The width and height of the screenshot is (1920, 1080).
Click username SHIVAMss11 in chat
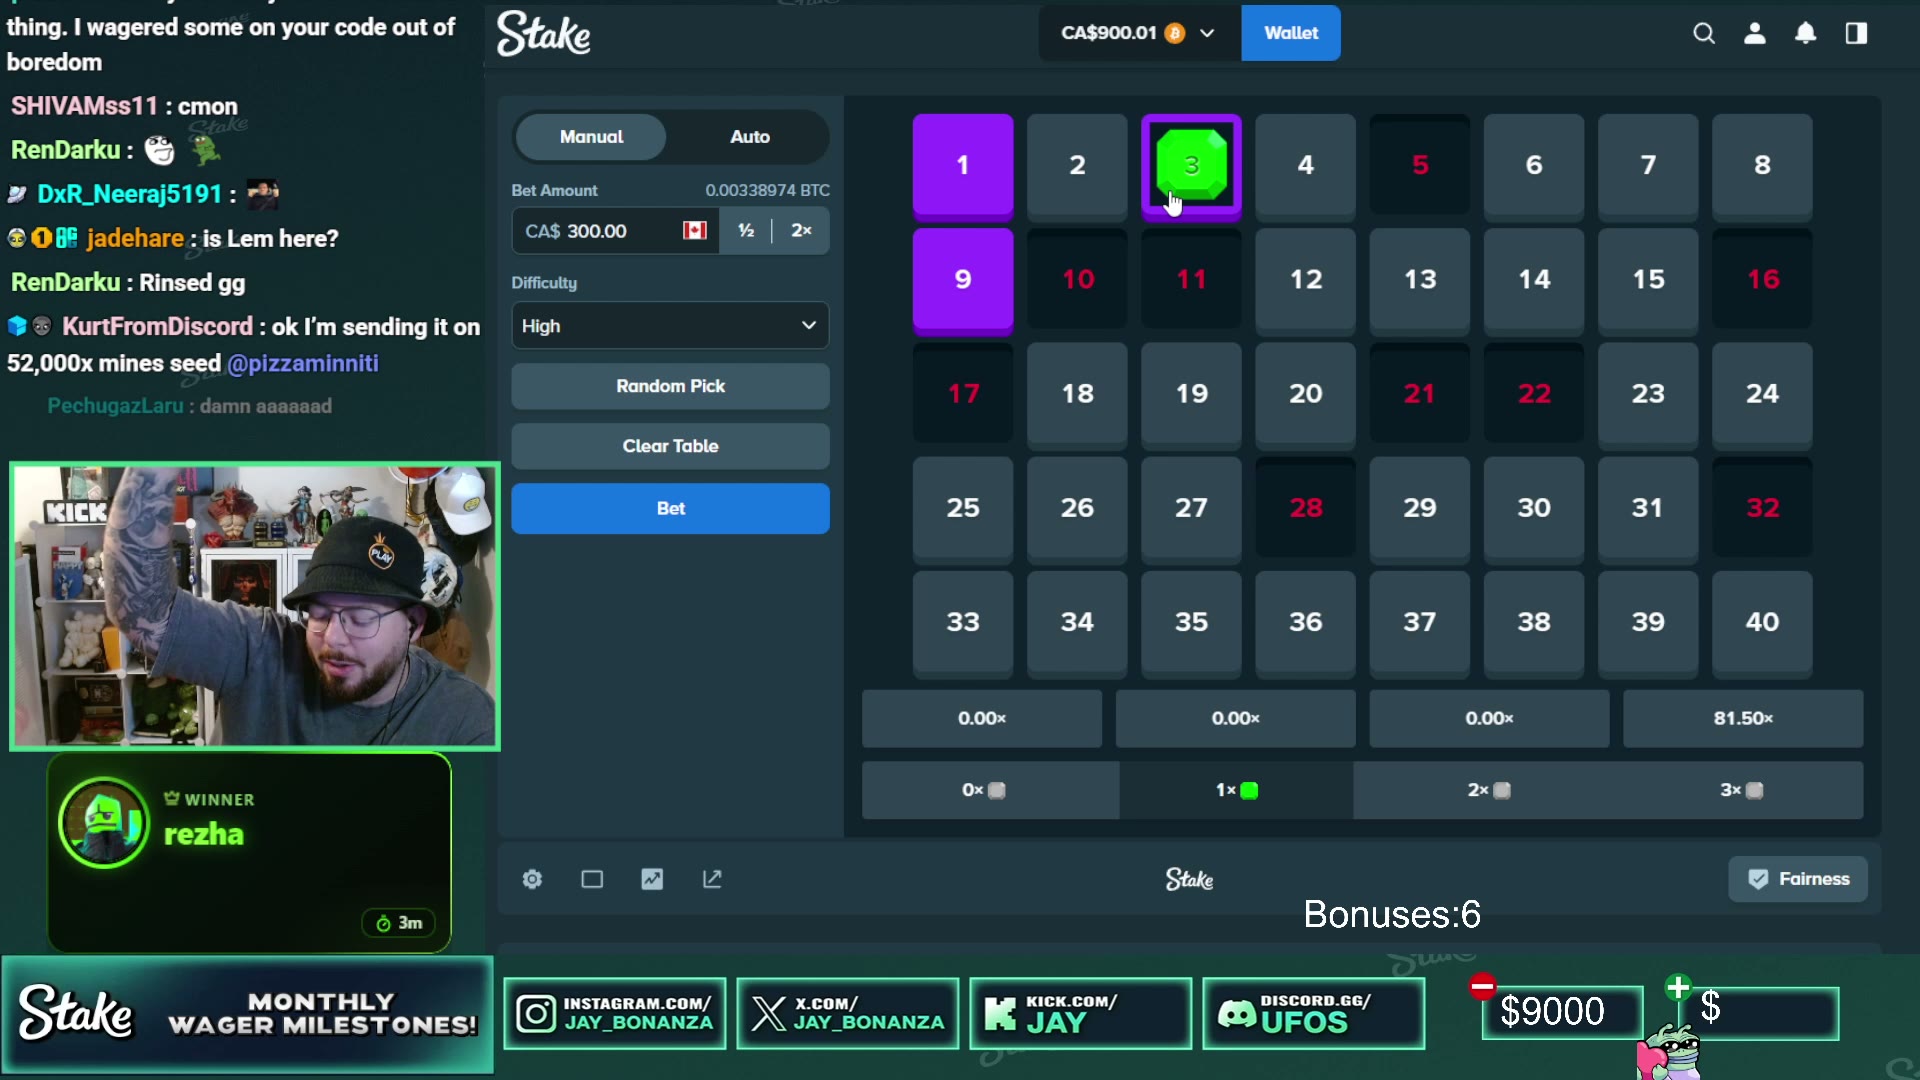click(84, 106)
